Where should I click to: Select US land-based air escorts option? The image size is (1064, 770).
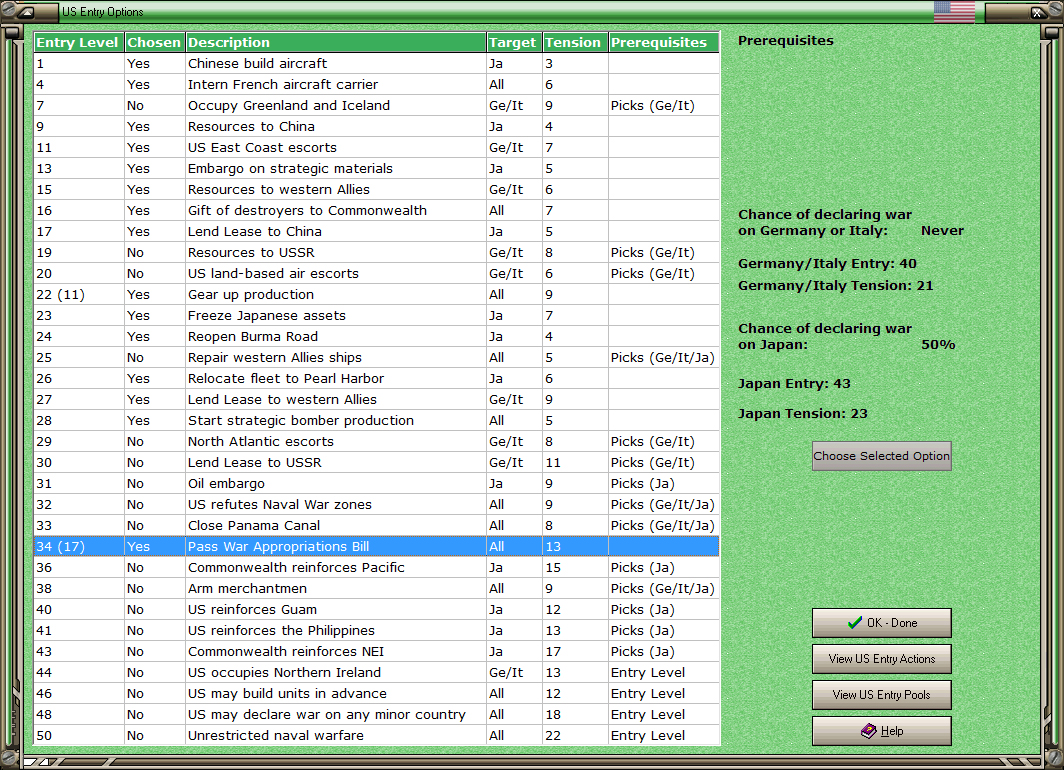click(377, 273)
